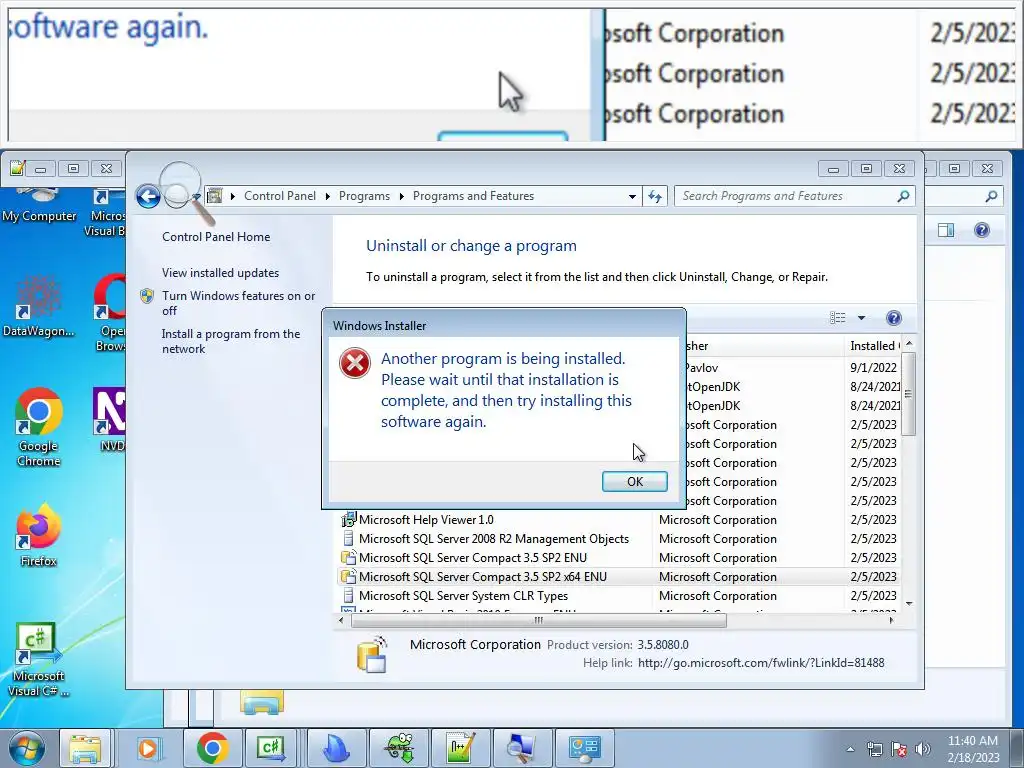This screenshot has width=1024, height=768.
Task: Open the Control Panel taskbar button
Action: (584, 748)
